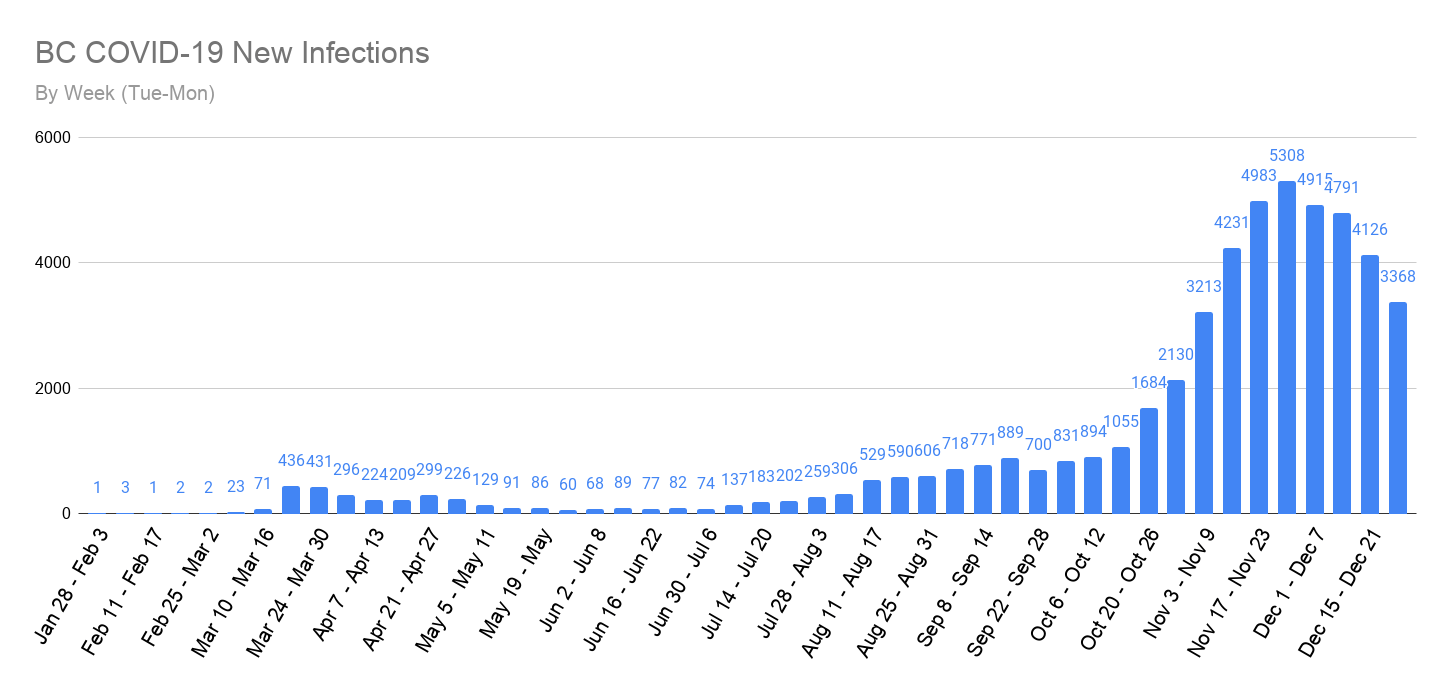Click the data label 4791
Image resolution: width=1451 pixels, height=690 pixels.
coord(1342,187)
